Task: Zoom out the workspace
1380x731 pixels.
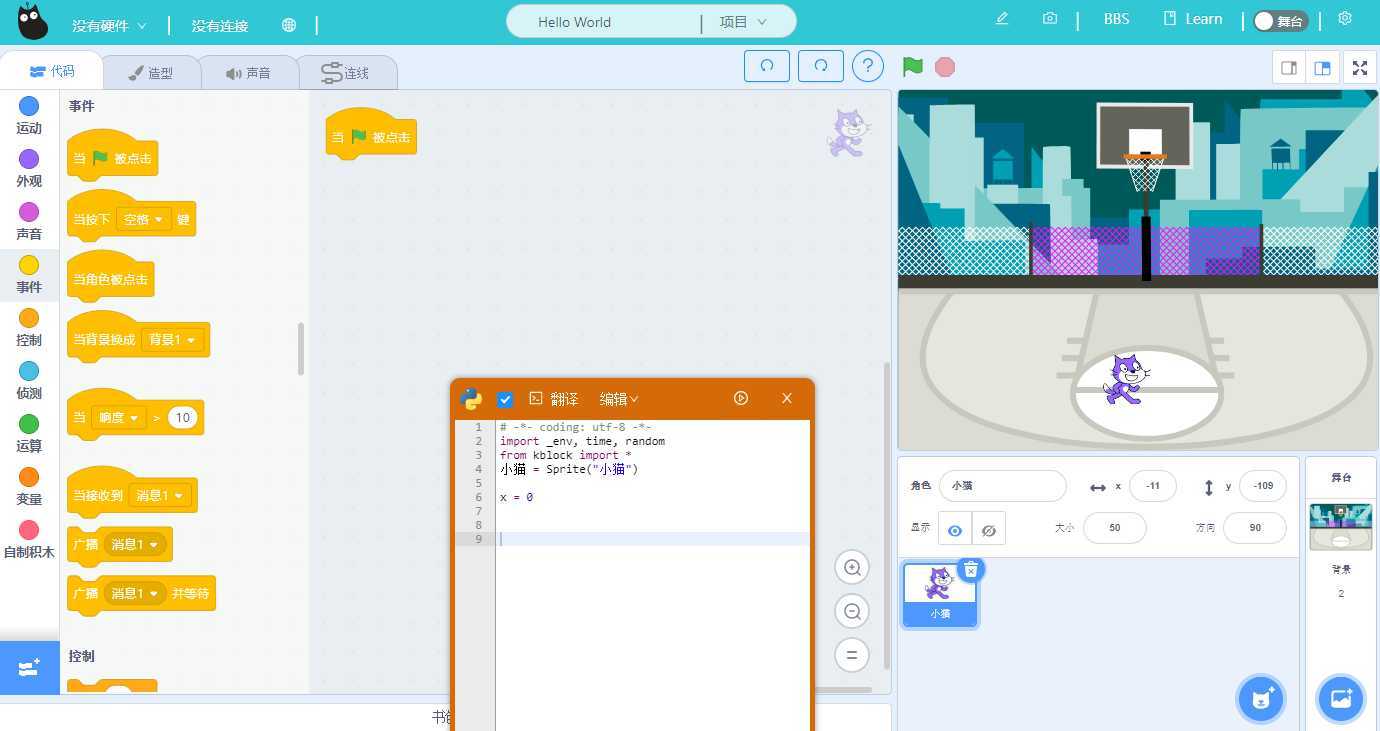Action: tap(852, 611)
